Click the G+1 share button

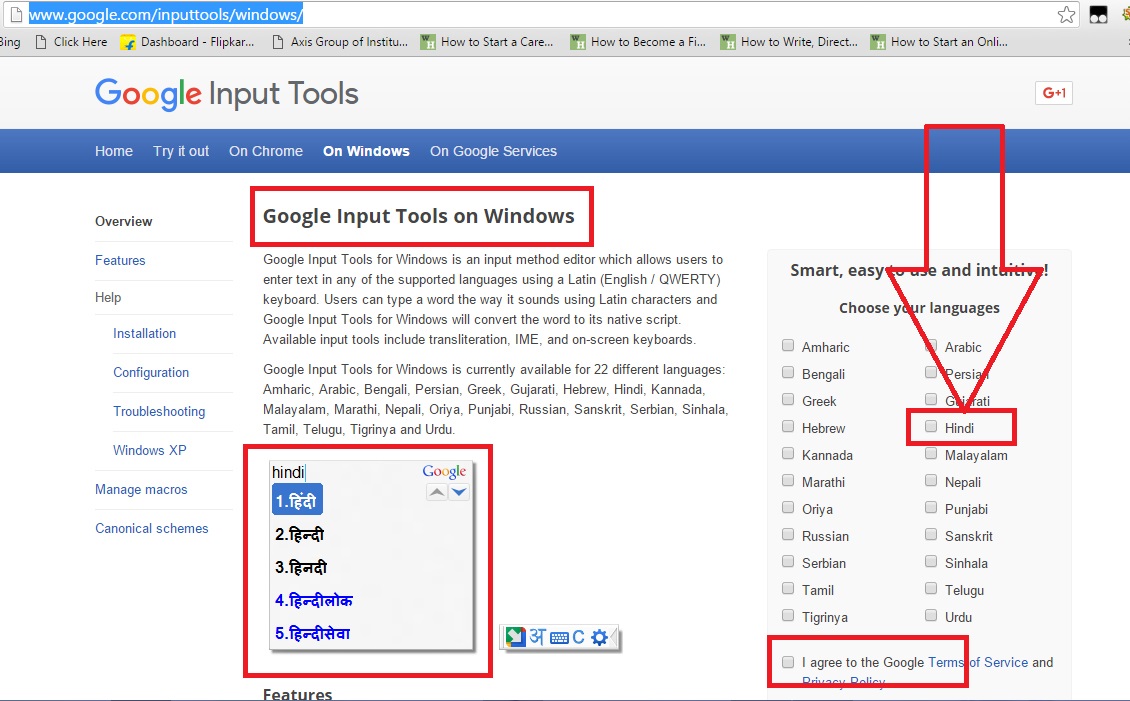(1054, 93)
